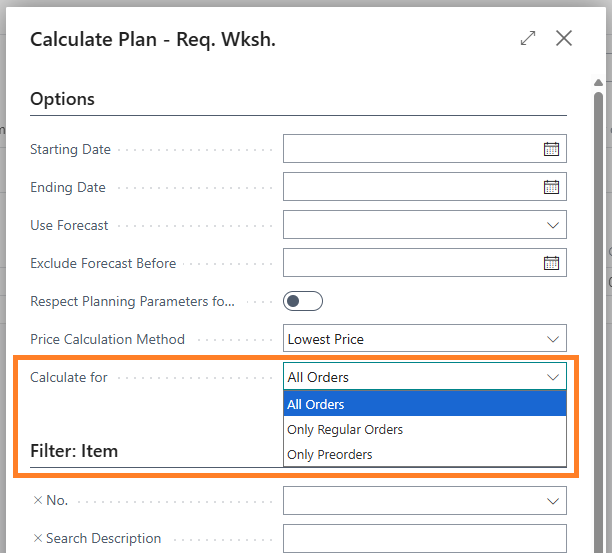Open the Exclude Forecast Before calendar picker

pyautogui.click(x=551, y=263)
